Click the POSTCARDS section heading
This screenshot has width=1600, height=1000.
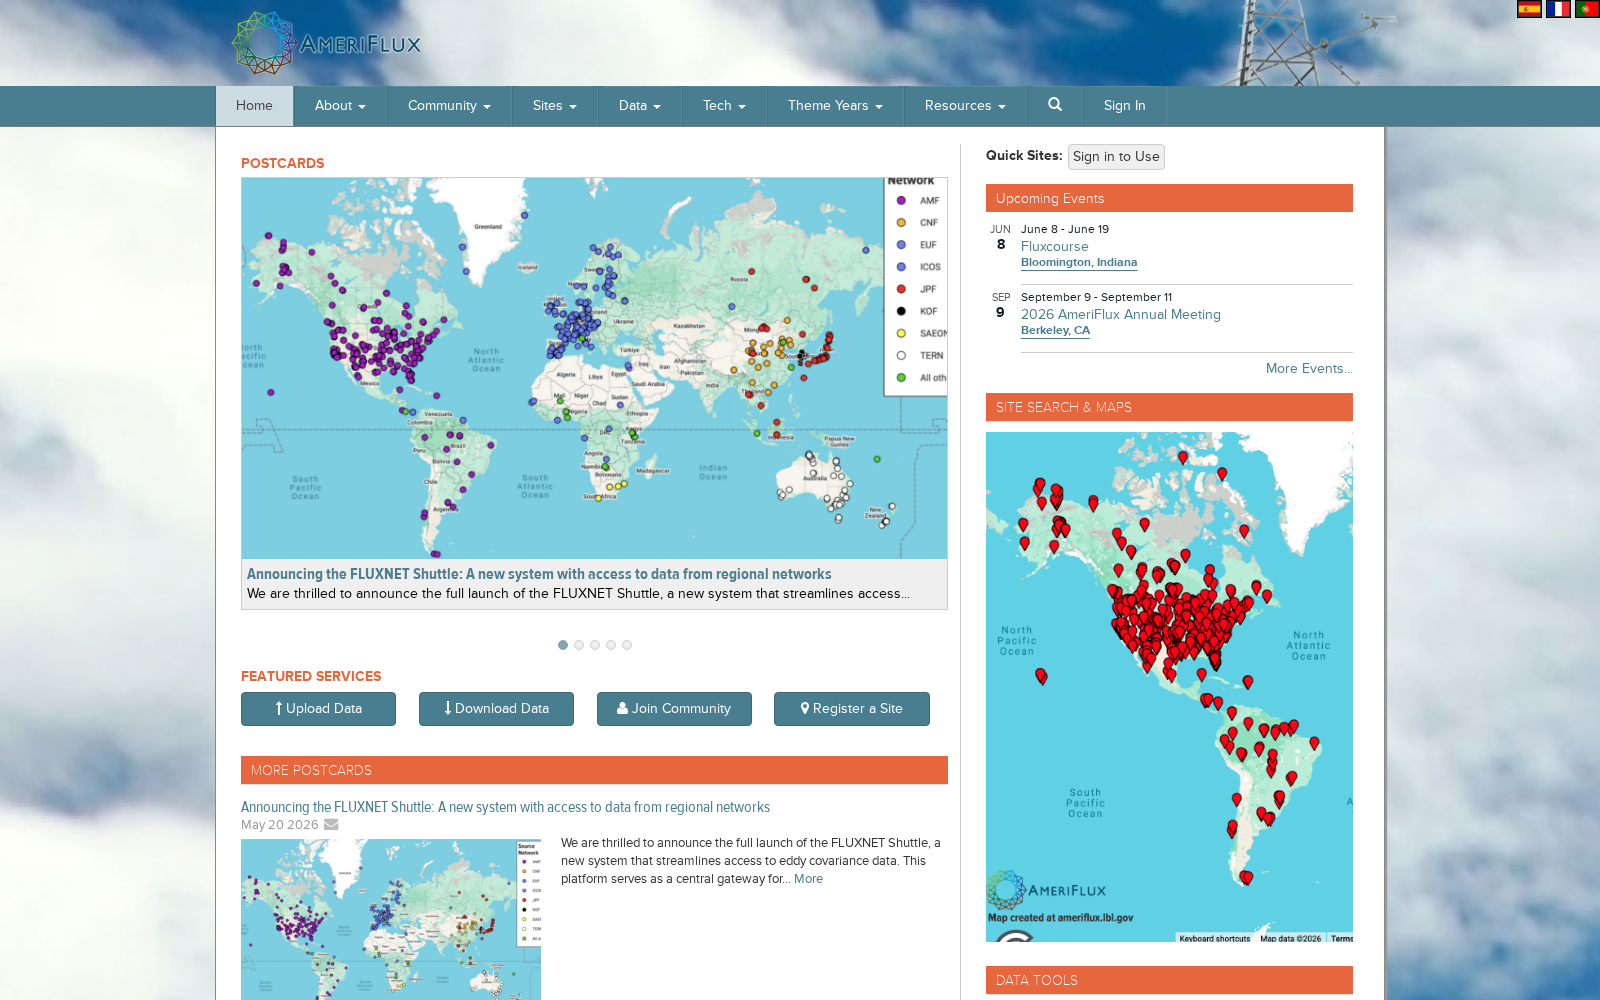click(282, 163)
